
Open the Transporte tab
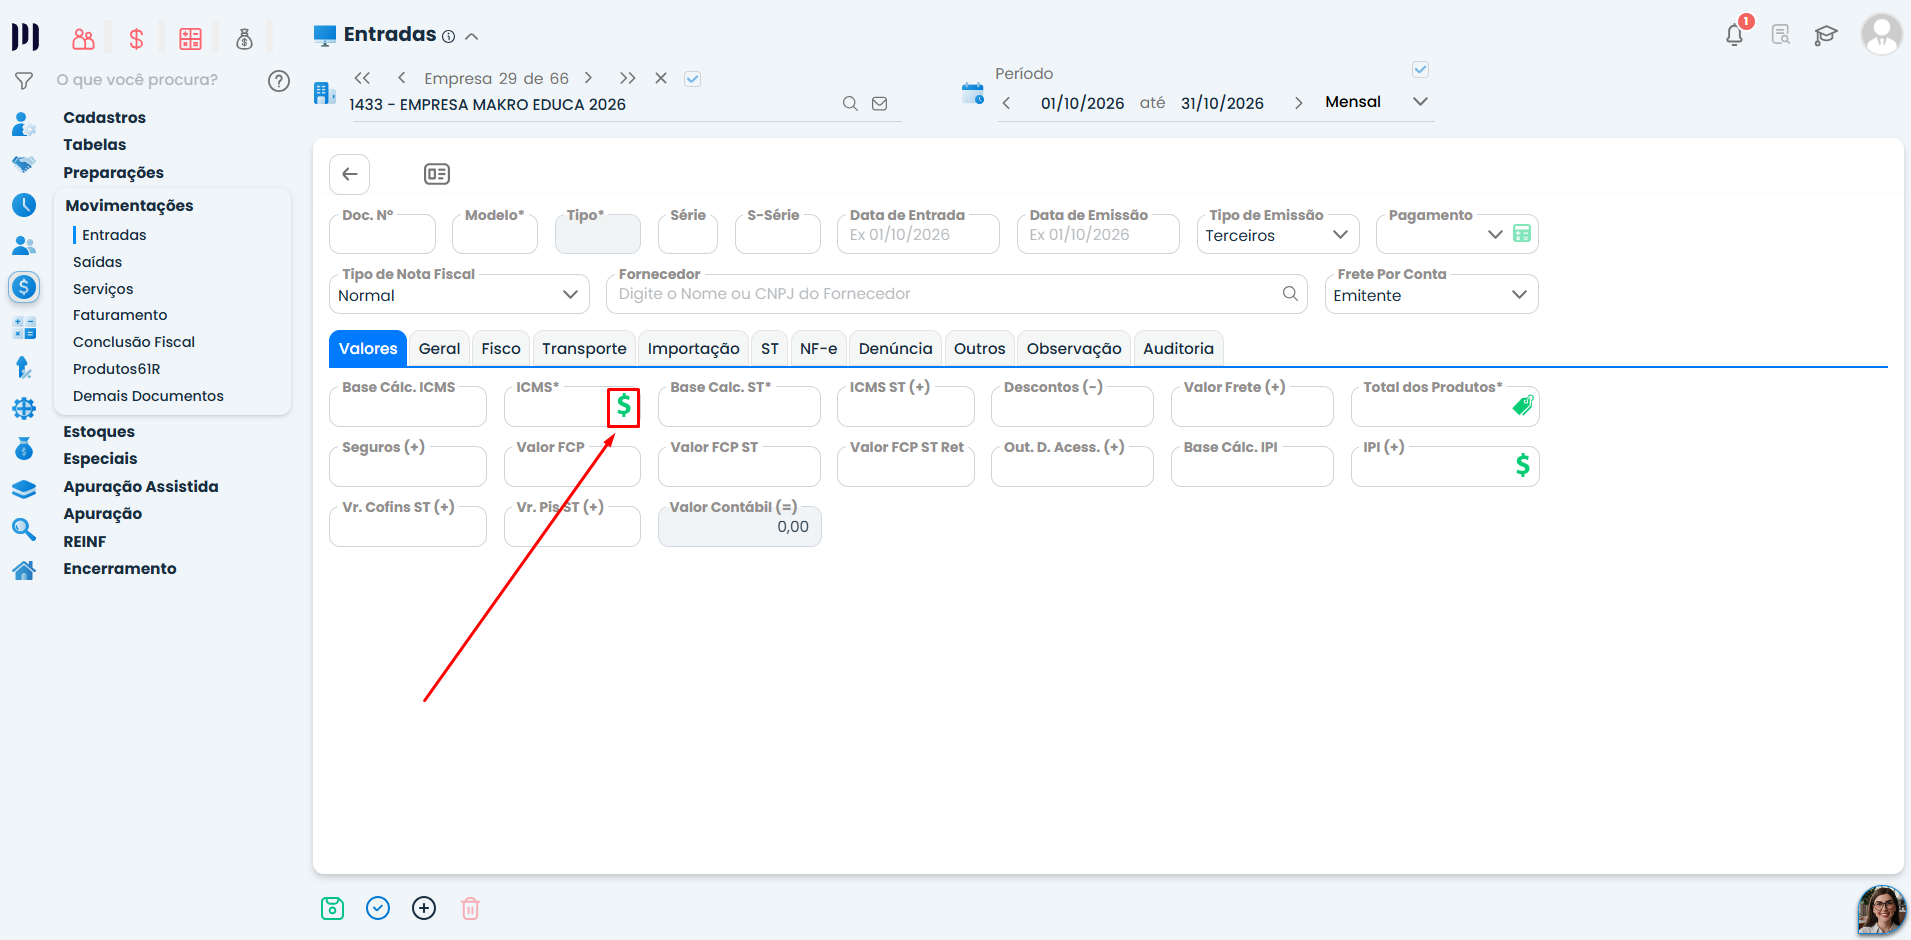click(x=584, y=348)
